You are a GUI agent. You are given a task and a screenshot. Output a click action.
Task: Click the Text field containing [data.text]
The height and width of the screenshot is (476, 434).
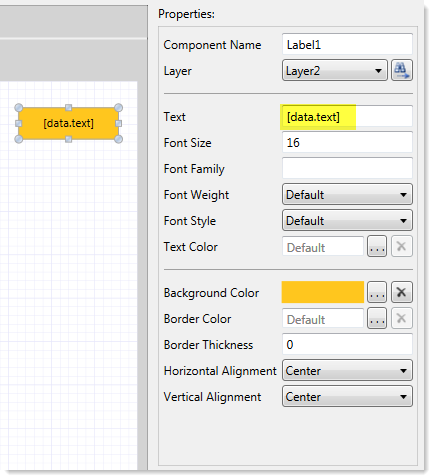pos(347,116)
